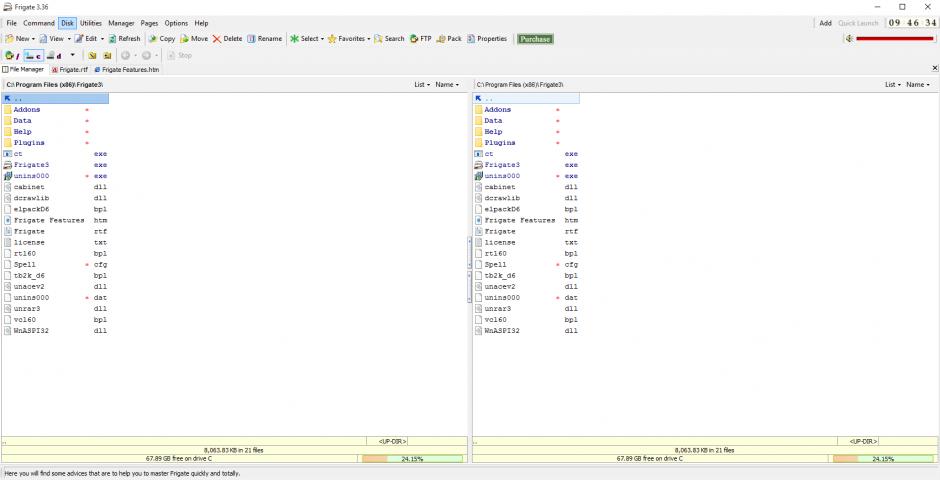Open the right panel List dropdown
Viewport: 940px width, 480px height.
coord(893,84)
